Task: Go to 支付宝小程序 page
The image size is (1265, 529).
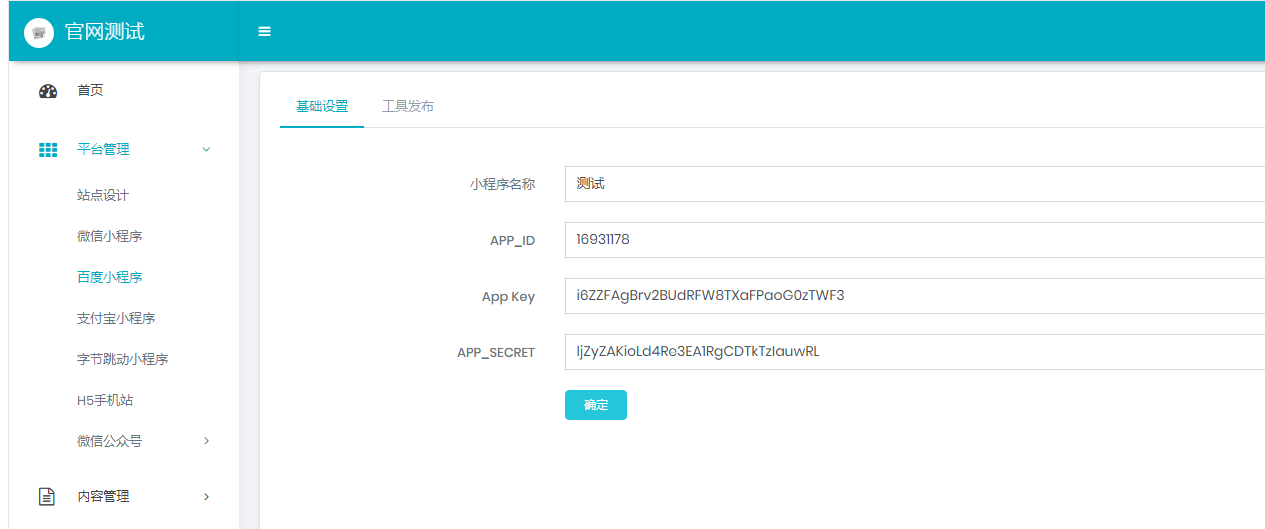Action: 116,318
